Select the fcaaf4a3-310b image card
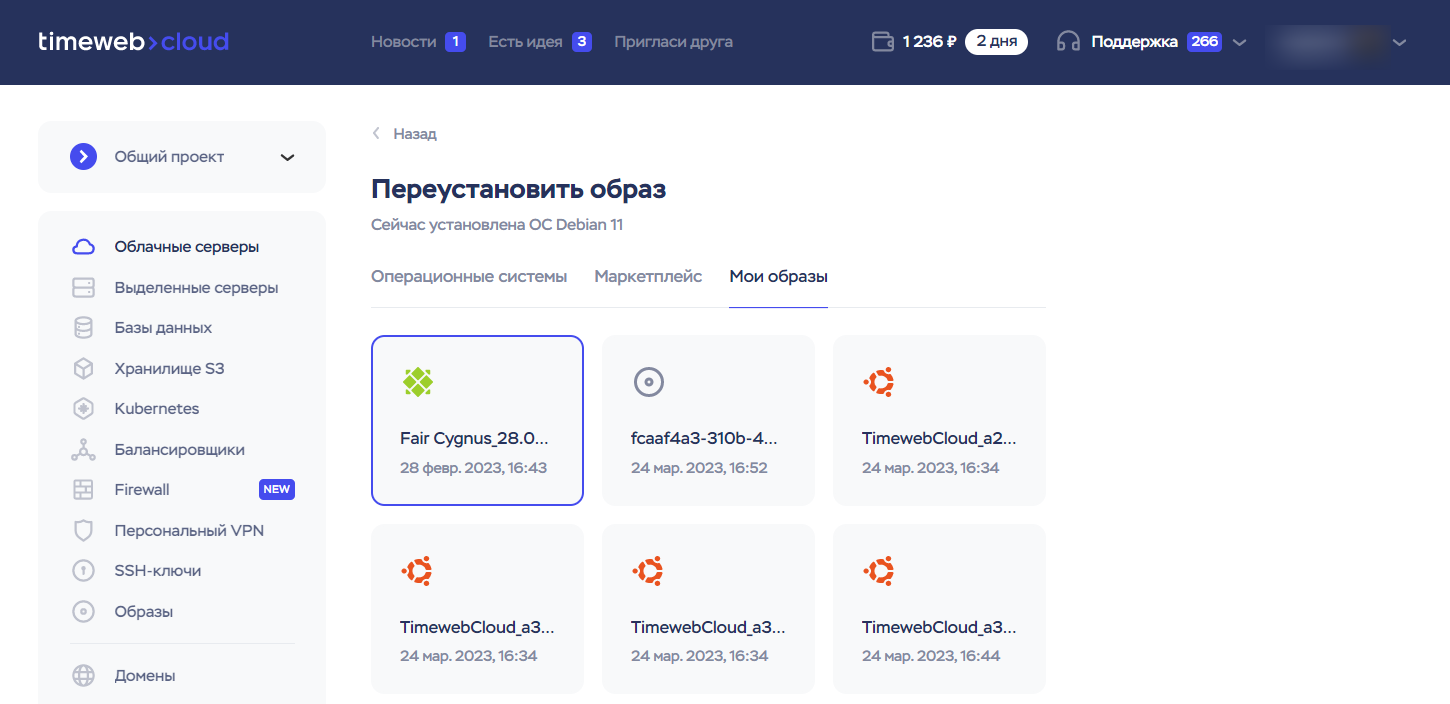Image resolution: width=1450 pixels, height=704 pixels. coord(708,420)
